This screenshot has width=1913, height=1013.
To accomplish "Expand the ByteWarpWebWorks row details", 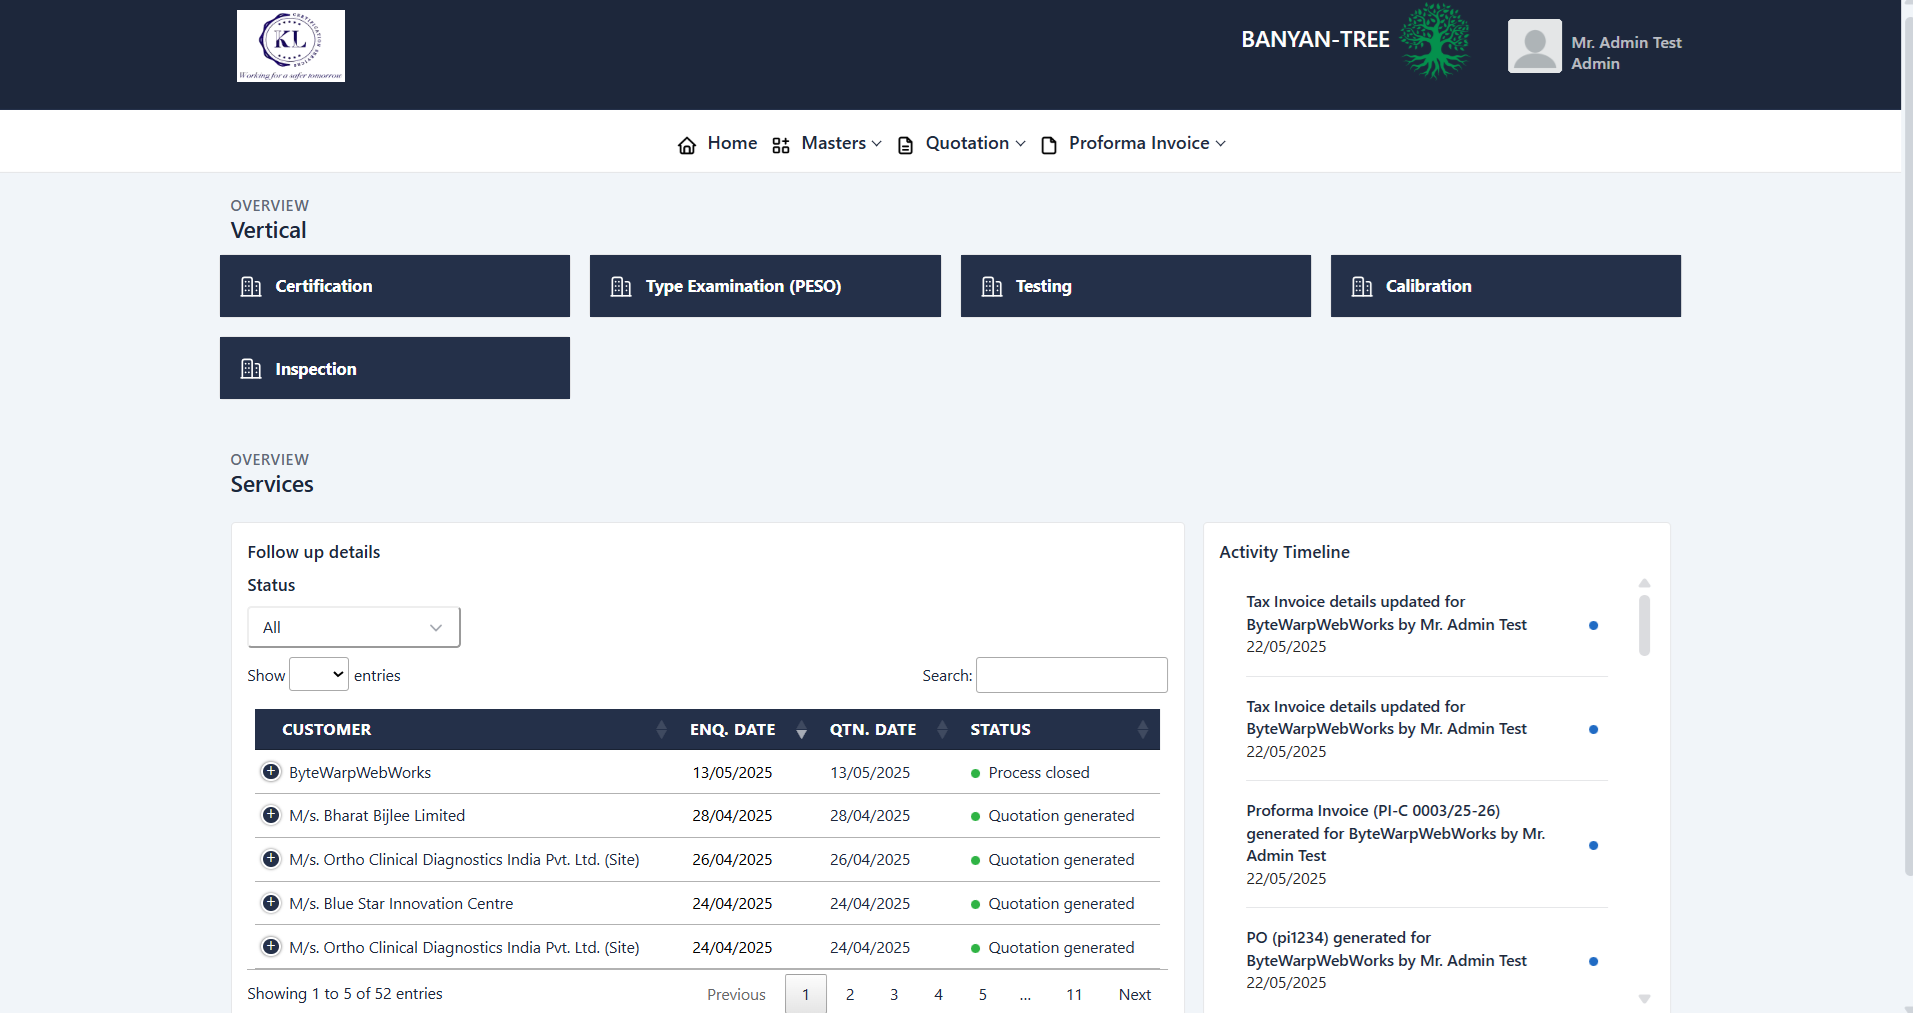I will click(x=271, y=772).
